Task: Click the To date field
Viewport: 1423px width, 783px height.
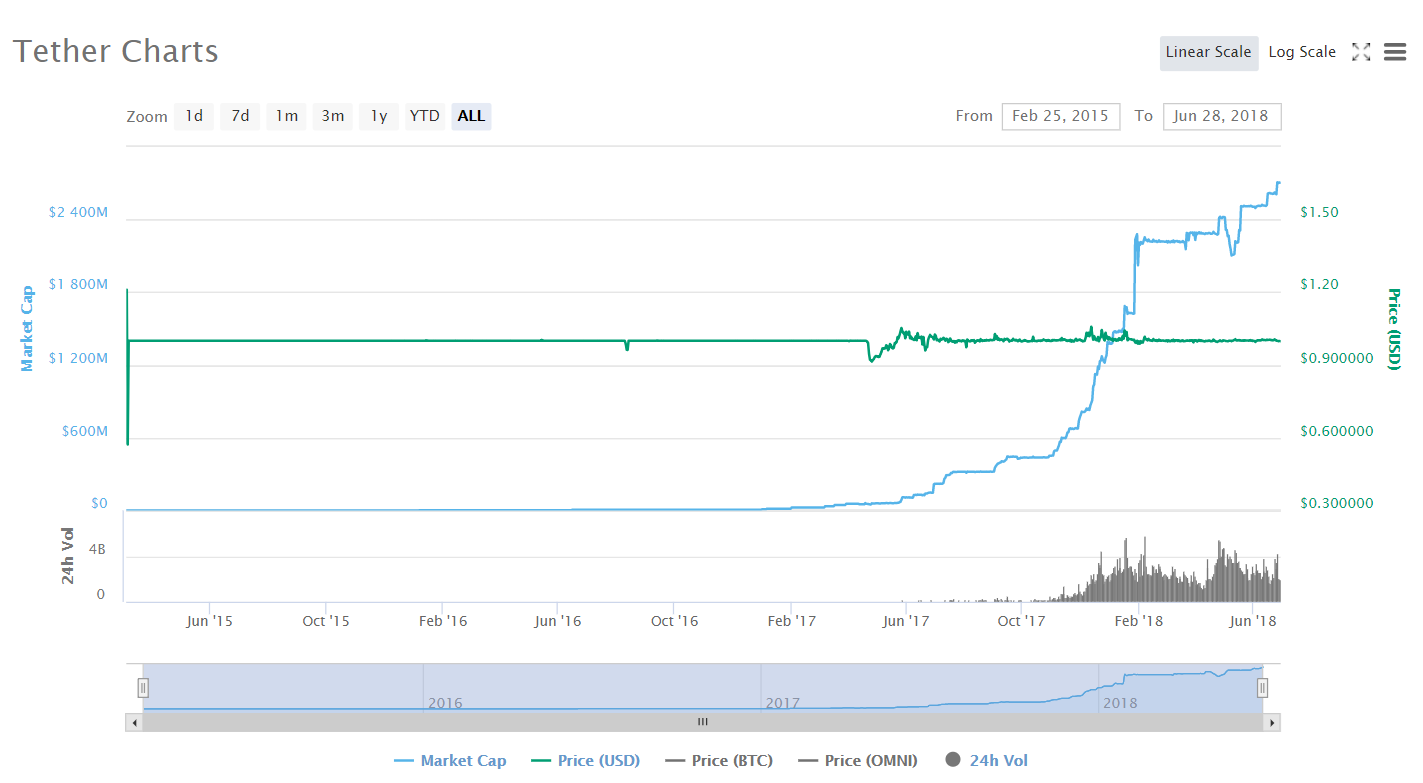Action: tap(1221, 116)
